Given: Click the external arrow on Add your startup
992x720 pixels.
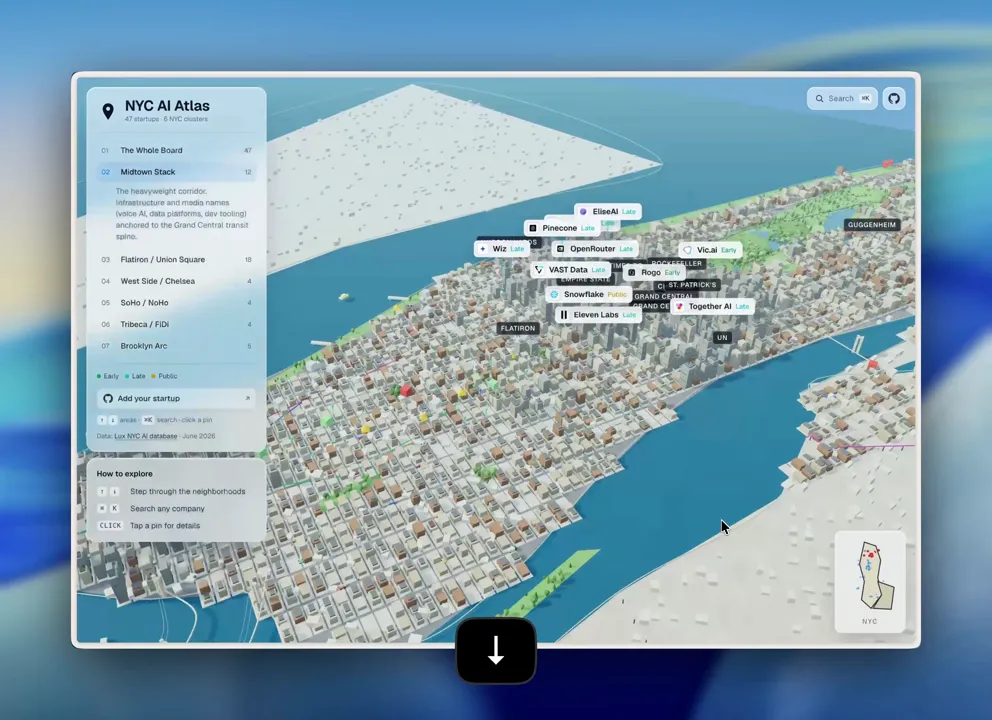Looking at the screenshot, I should [247, 399].
